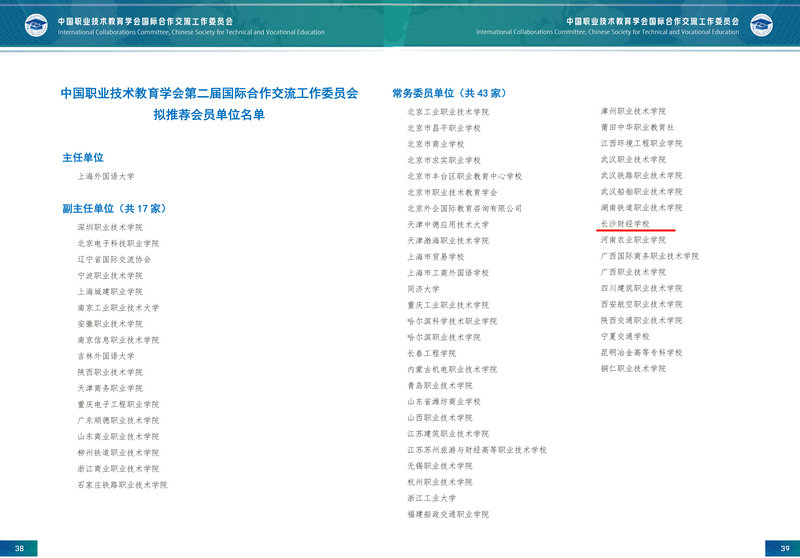The width and height of the screenshot is (800, 558).
Task: Click the entry '陕西交通职业技术学院'
Action: 641,320
